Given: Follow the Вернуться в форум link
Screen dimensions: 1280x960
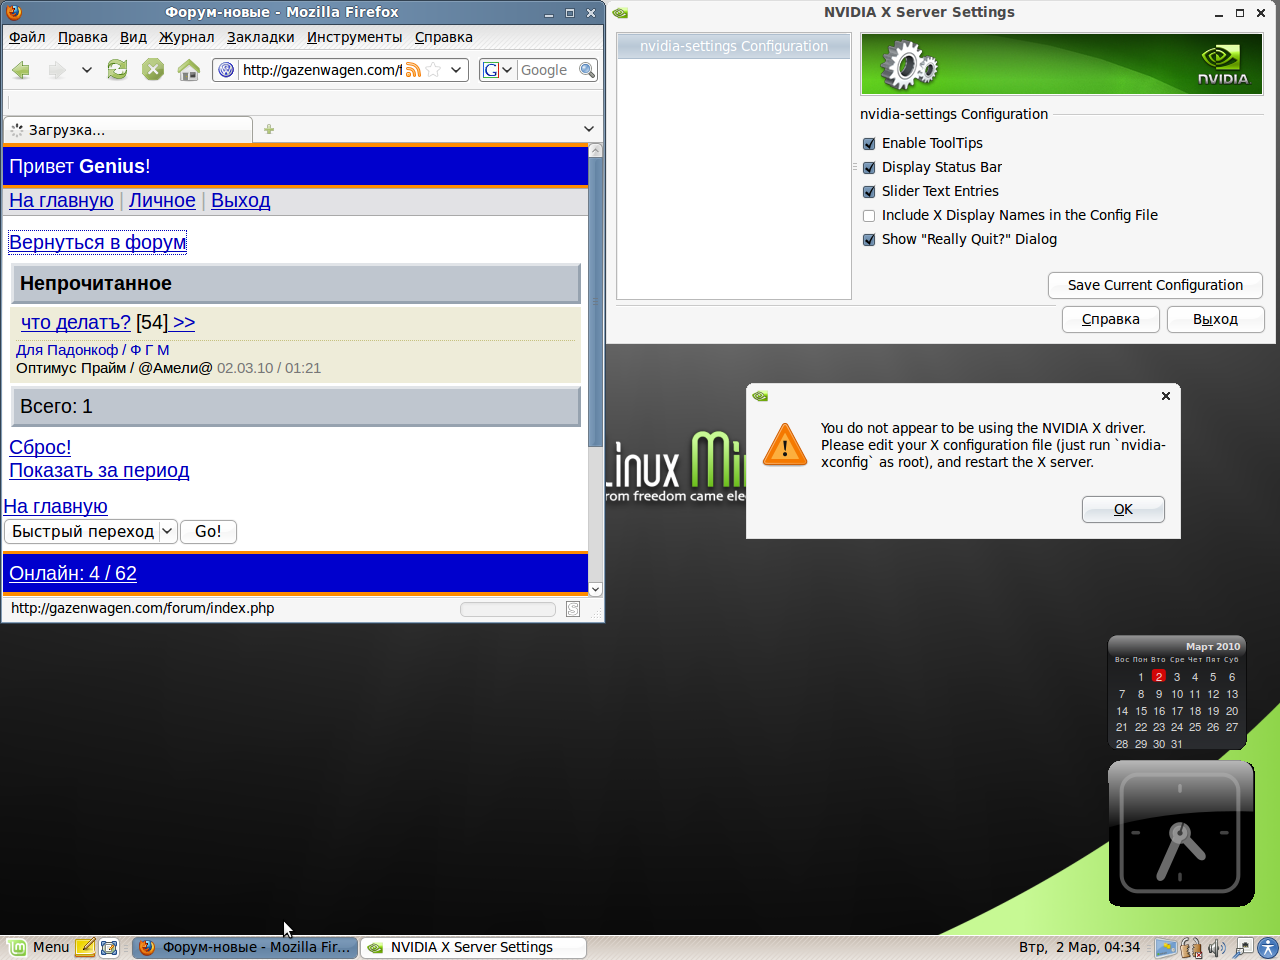Looking at the screenshot, I should click(97, 242).
